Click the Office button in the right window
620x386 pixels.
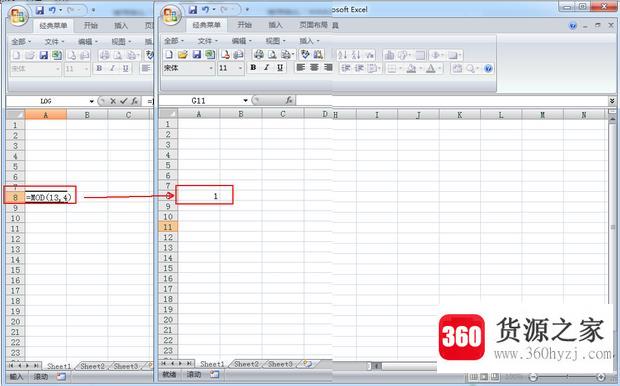coord(171,15)
